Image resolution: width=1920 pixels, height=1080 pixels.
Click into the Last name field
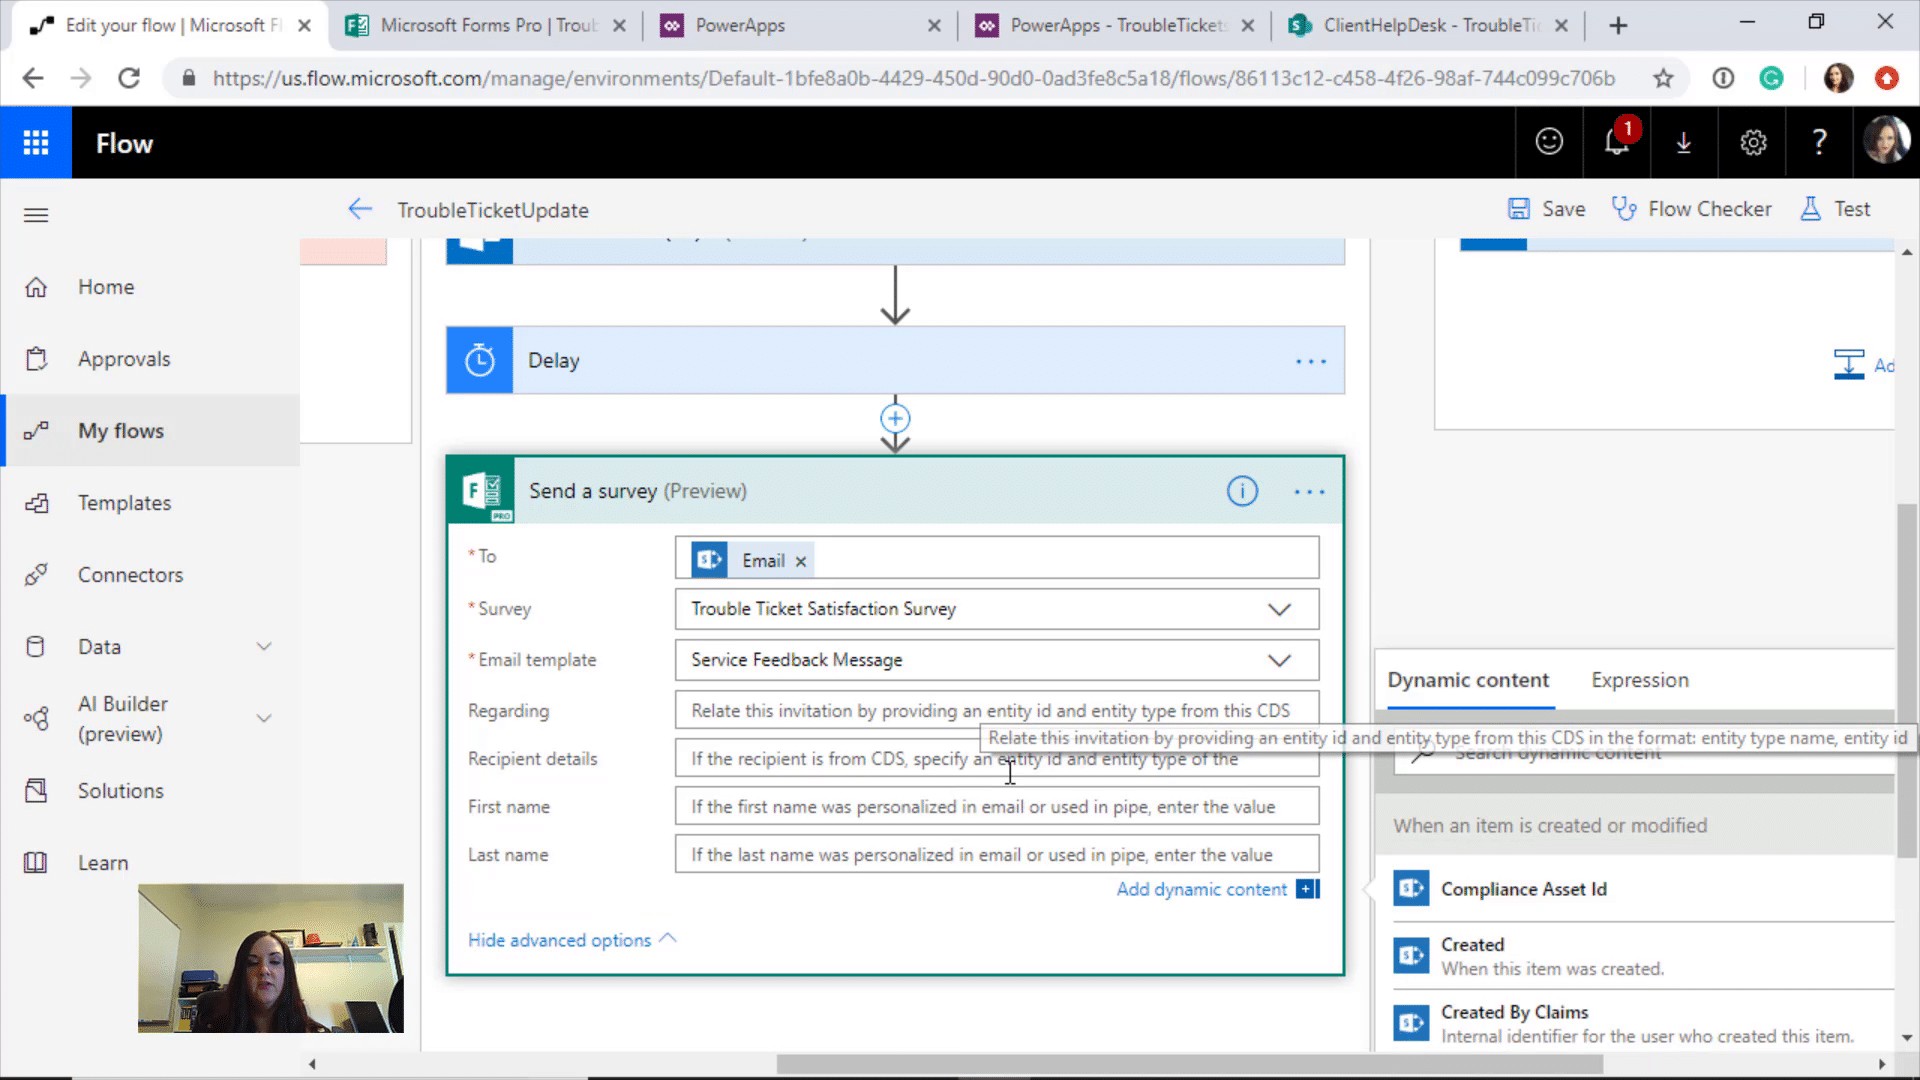(x=997, y=855)
